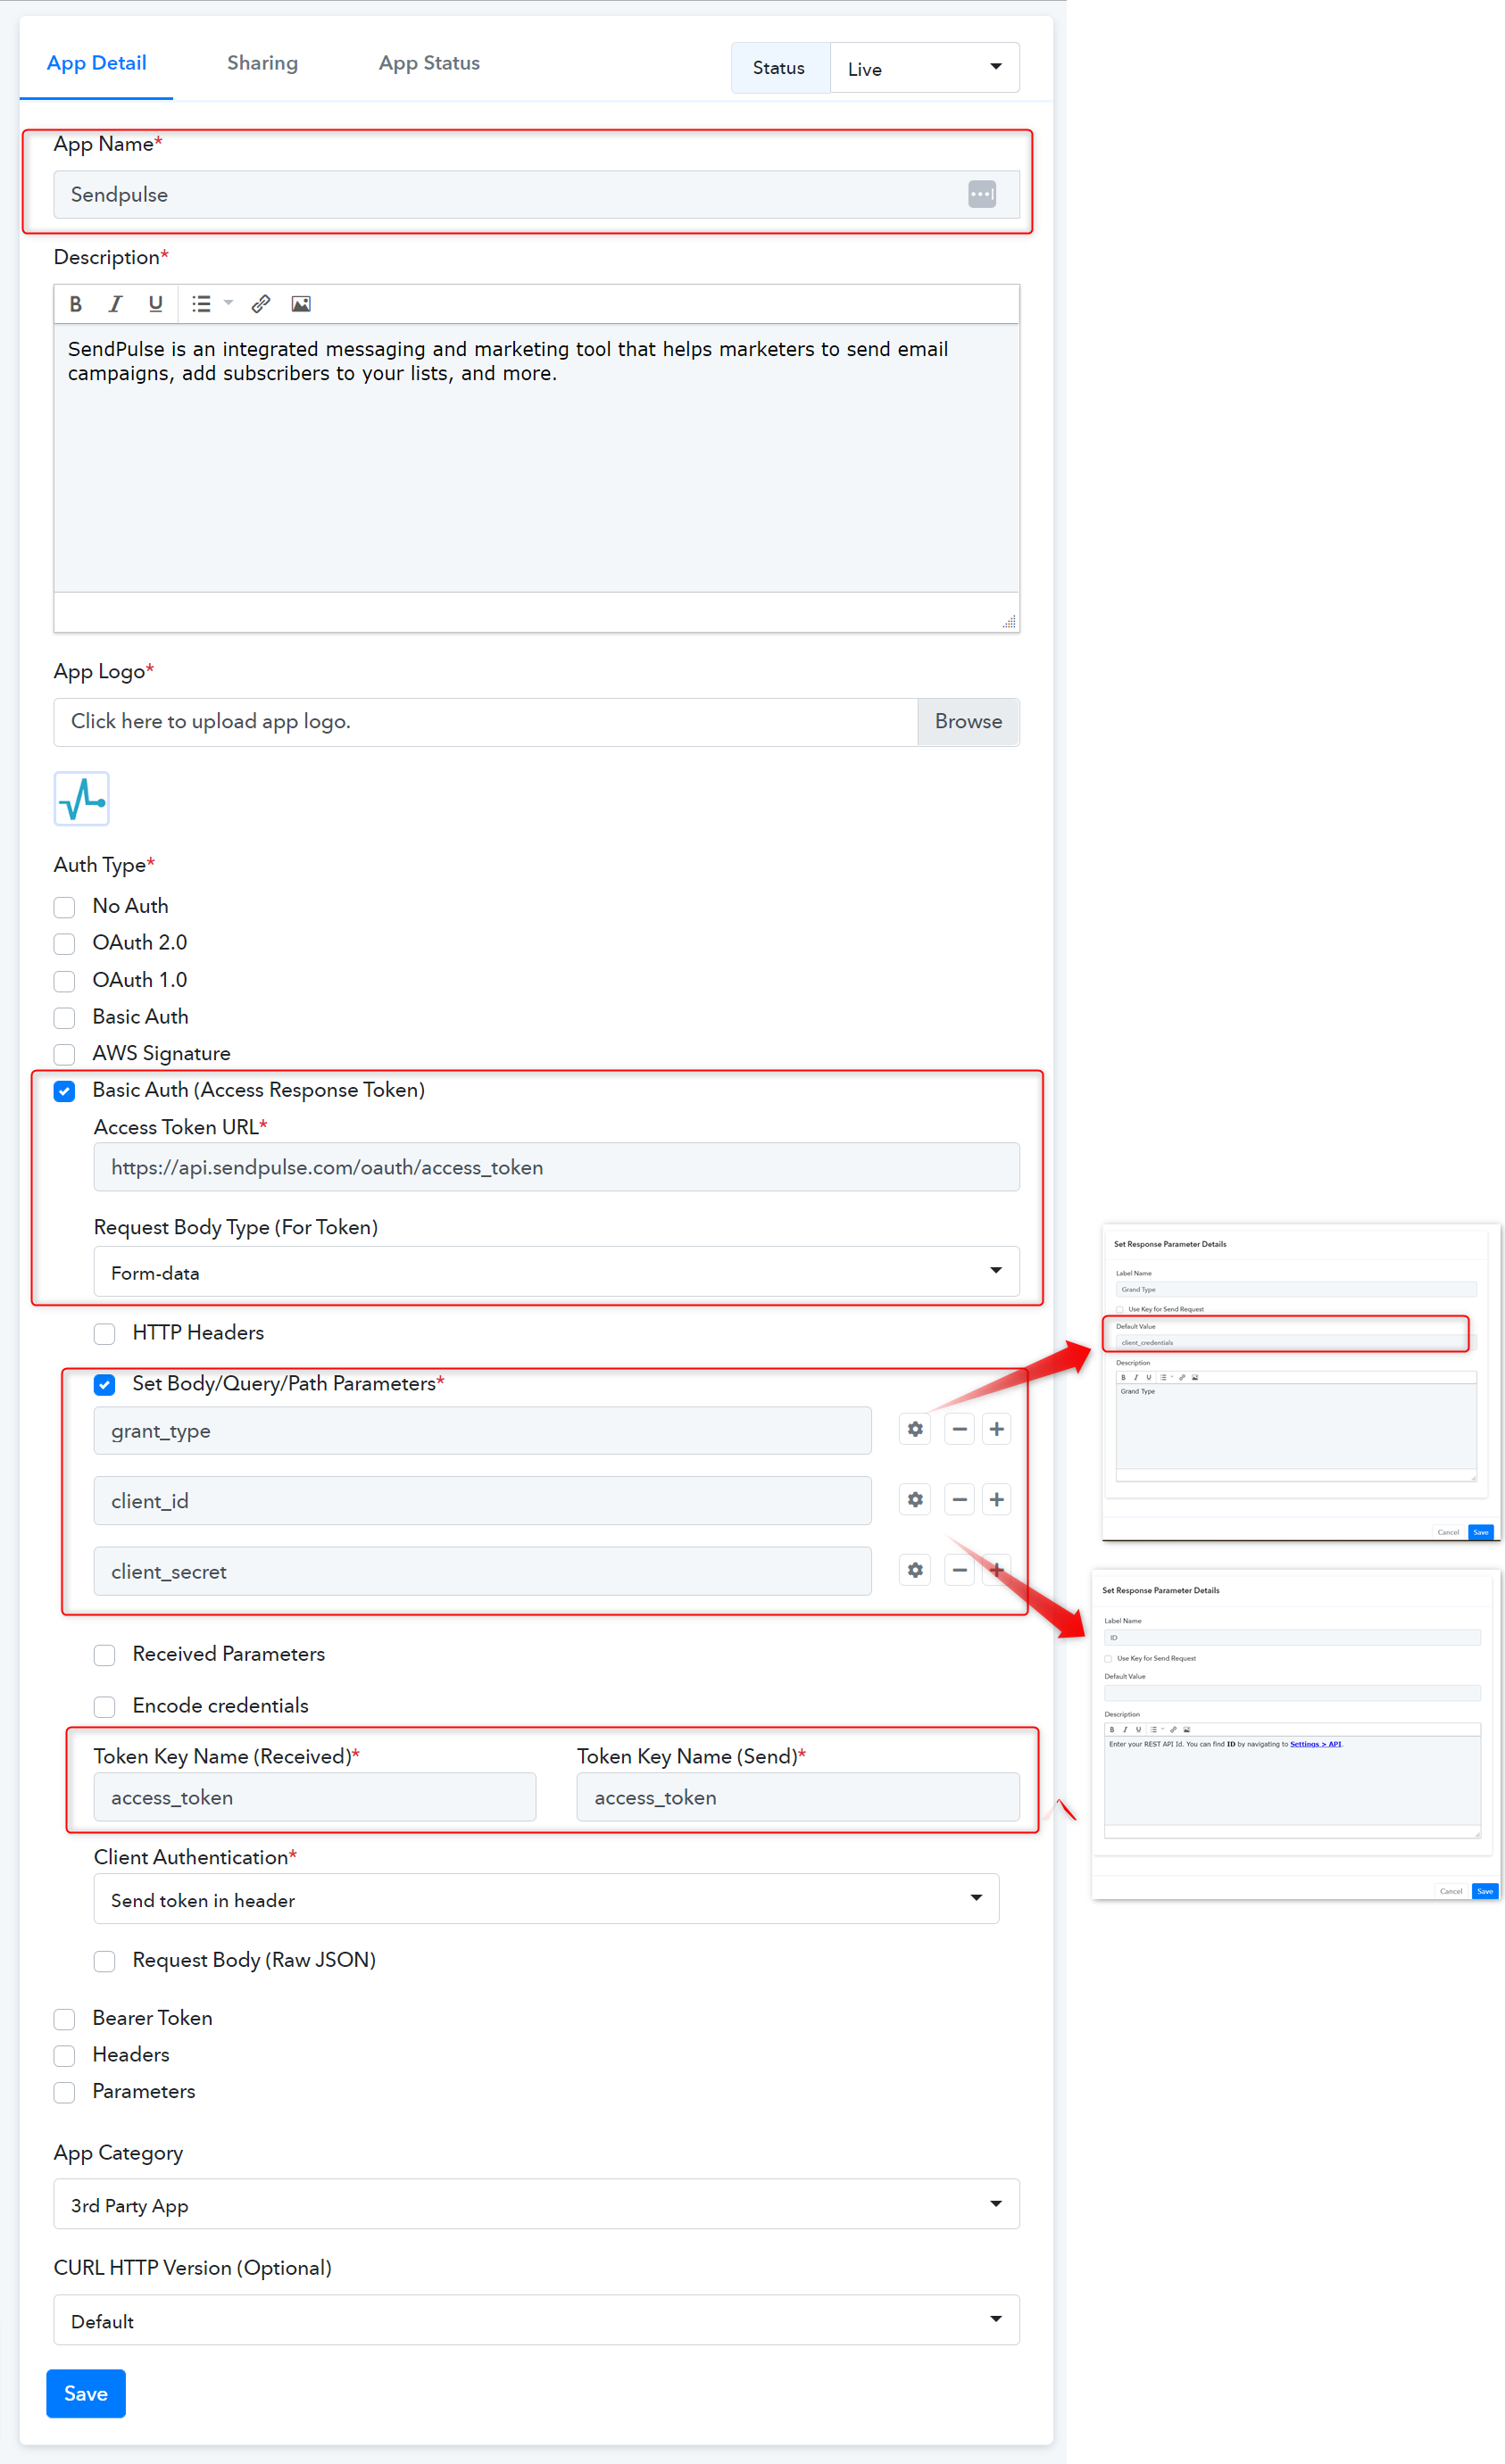1505x2464 pixels.
Task: Check the AWS Signature option
Action: [65, 1054]
